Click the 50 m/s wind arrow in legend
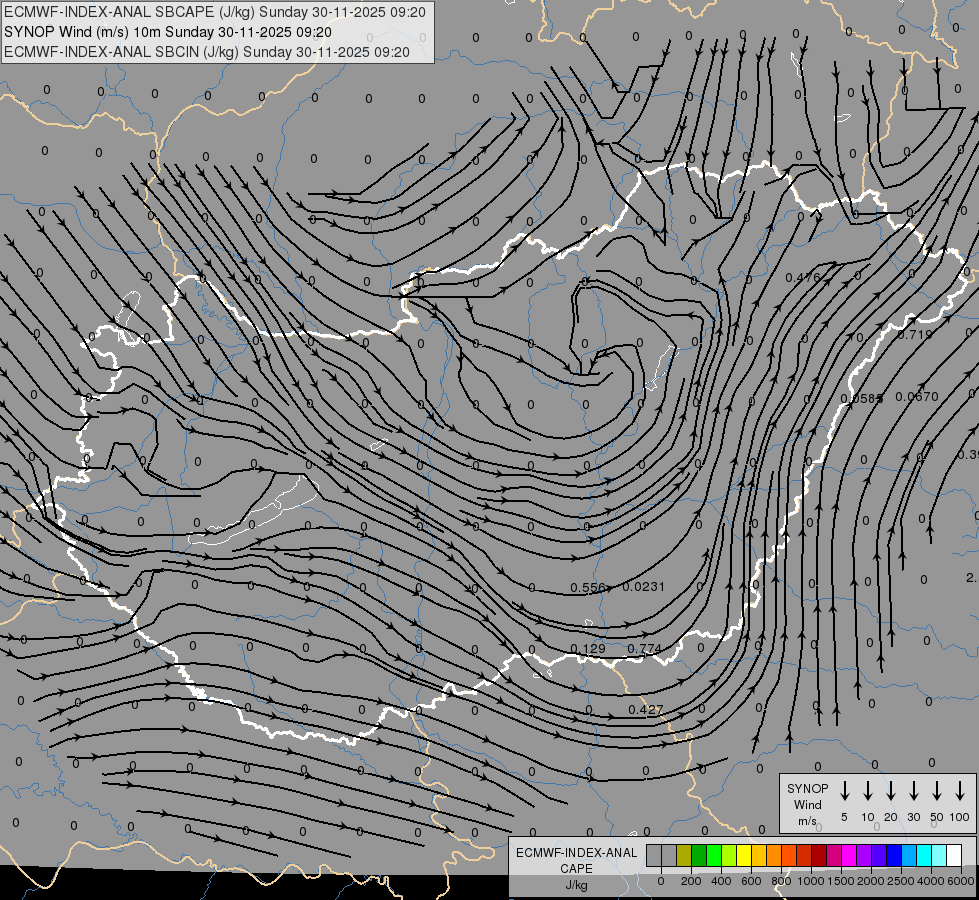The image size is (979, 900). (x=937, y=791)
